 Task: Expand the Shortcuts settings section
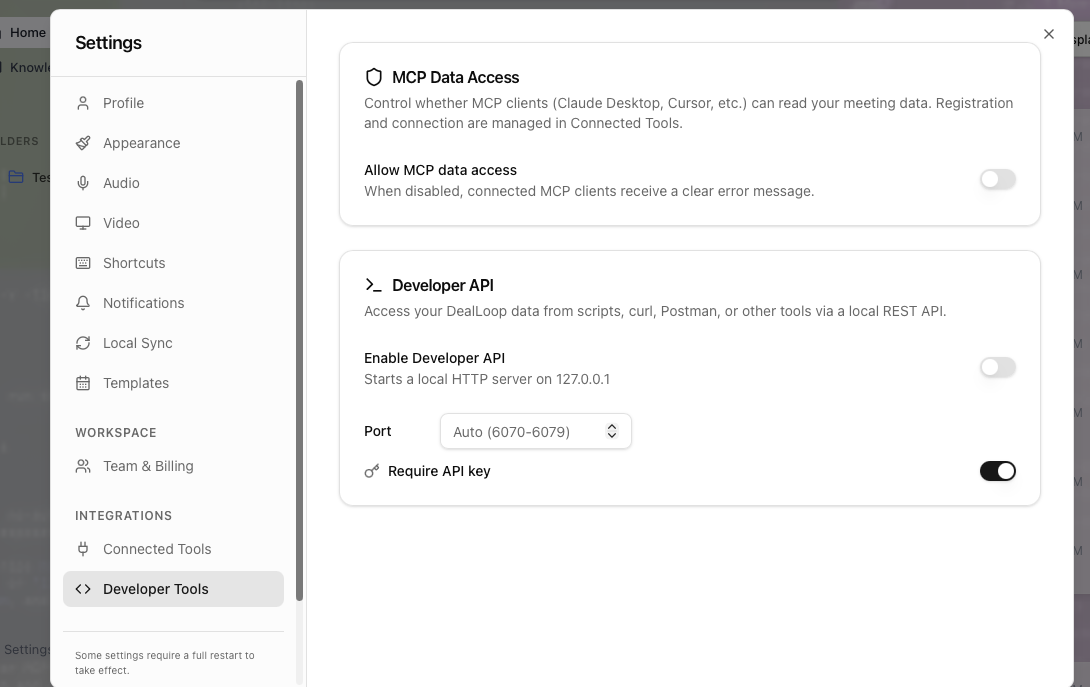pyautogui.click(x=133, y=262)
